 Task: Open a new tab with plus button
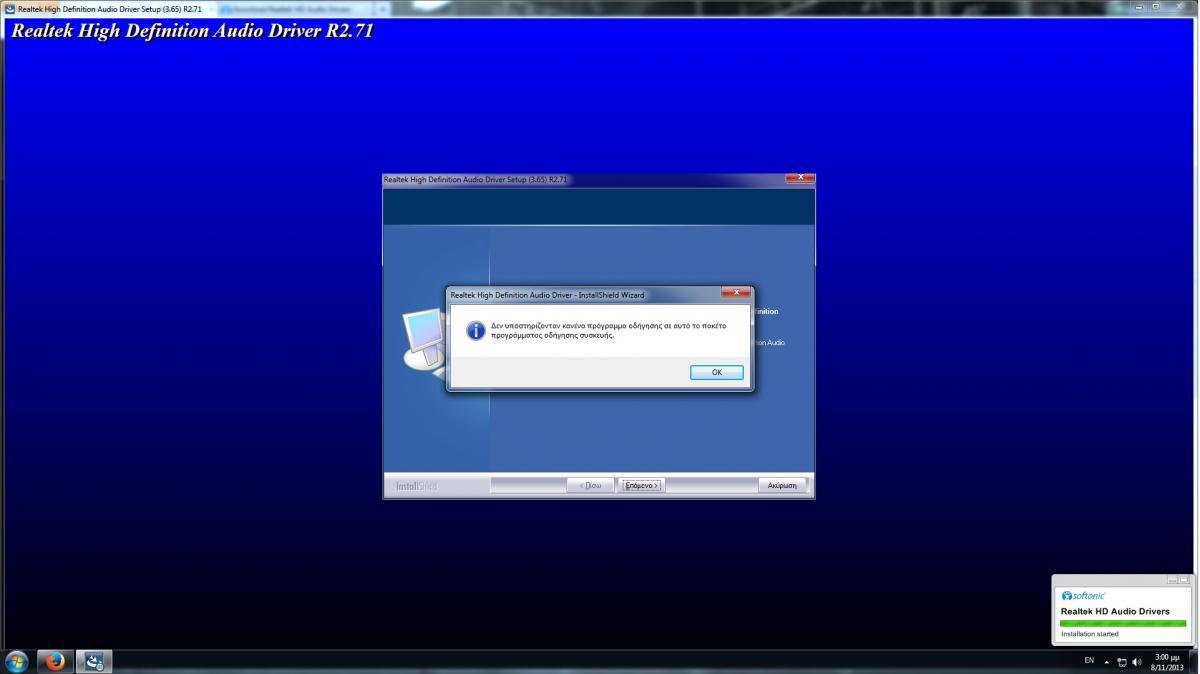click(384, 8)
